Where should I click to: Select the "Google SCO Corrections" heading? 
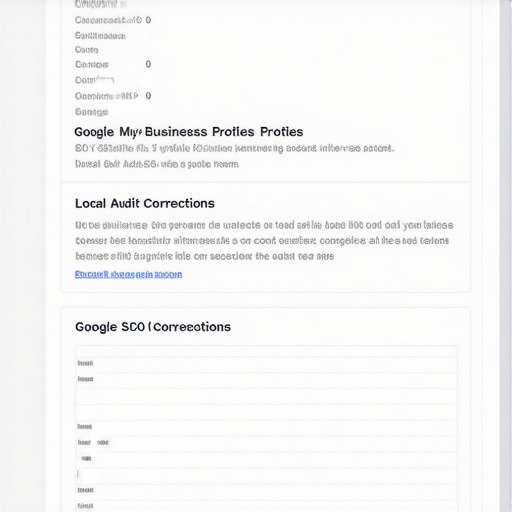tap(153, 327)
